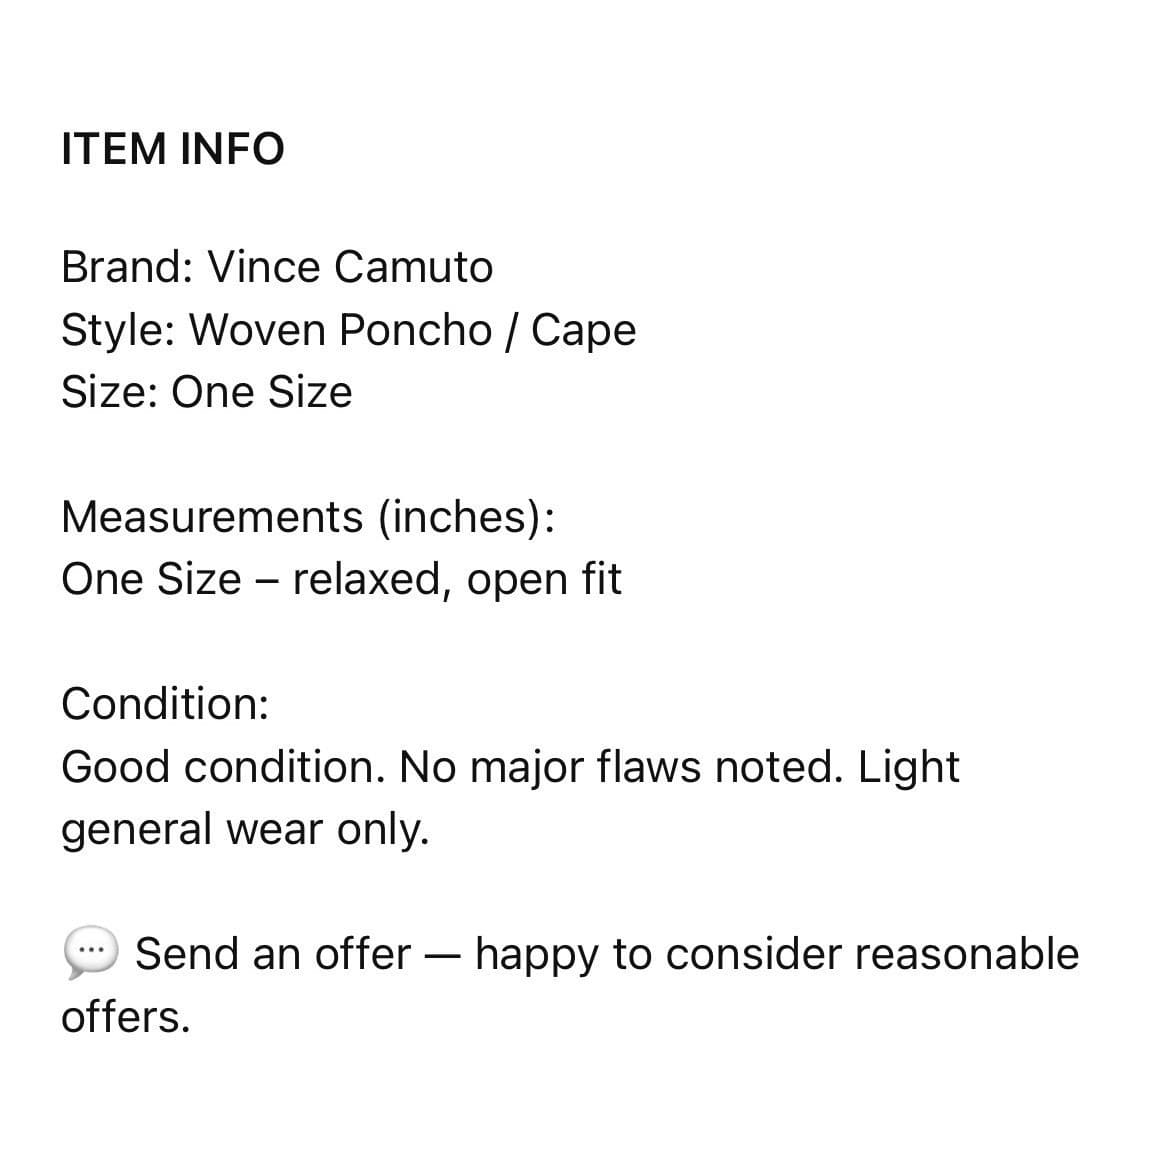Click the words No major flaws noted
The image size is (1170, 1170).
click(x=622, y=767)
